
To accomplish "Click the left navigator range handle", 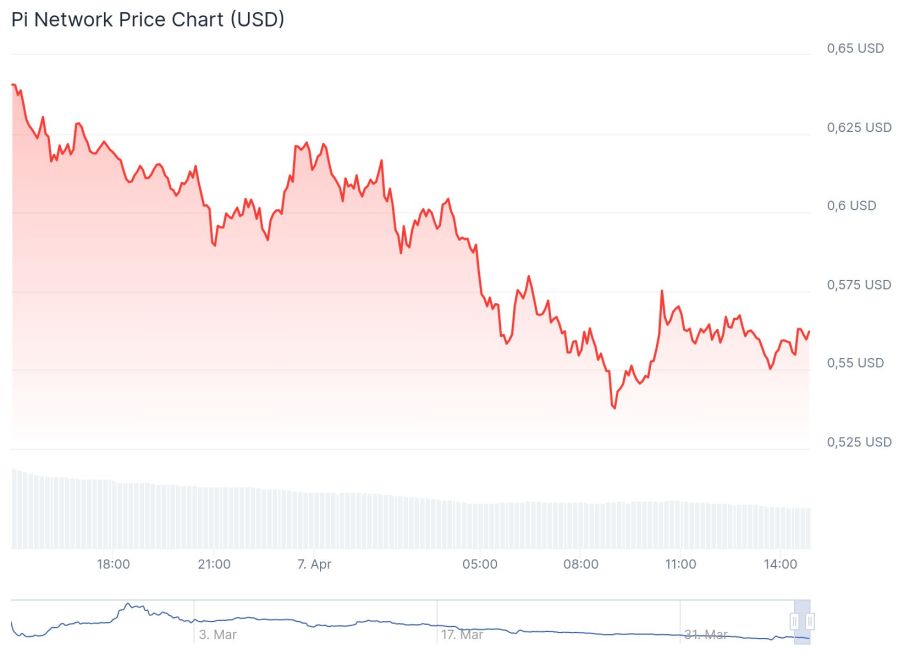I will 795,622.
